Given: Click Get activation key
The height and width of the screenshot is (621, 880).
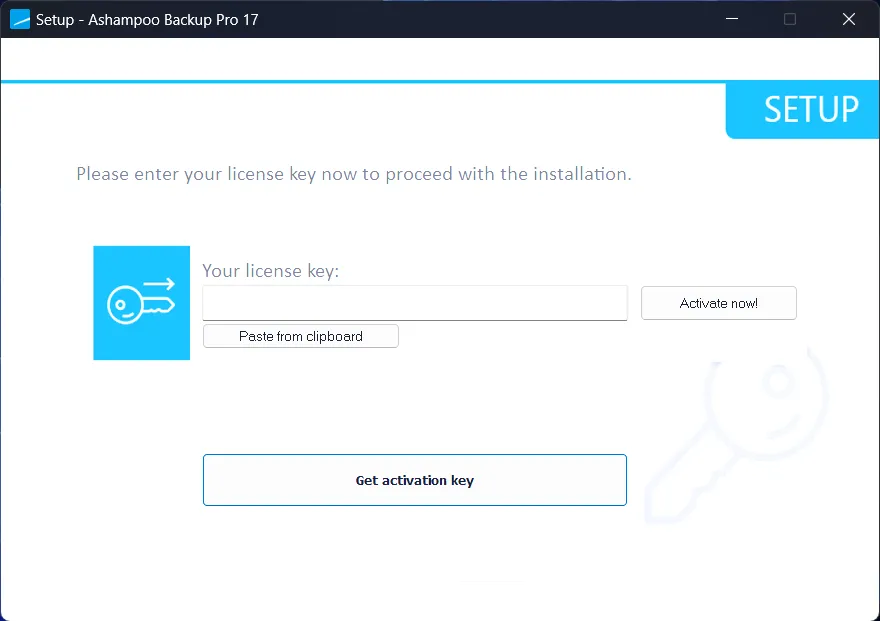Looking at the screenshot, I should tap(414, 480).
